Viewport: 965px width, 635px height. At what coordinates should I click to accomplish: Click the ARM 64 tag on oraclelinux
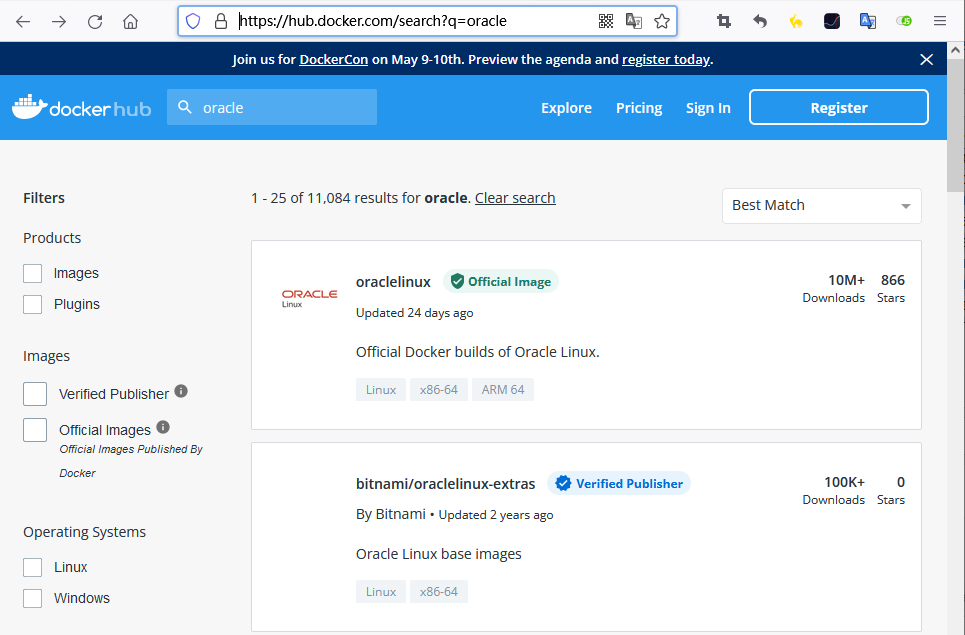pyautogui.click(x=503, y=389)
